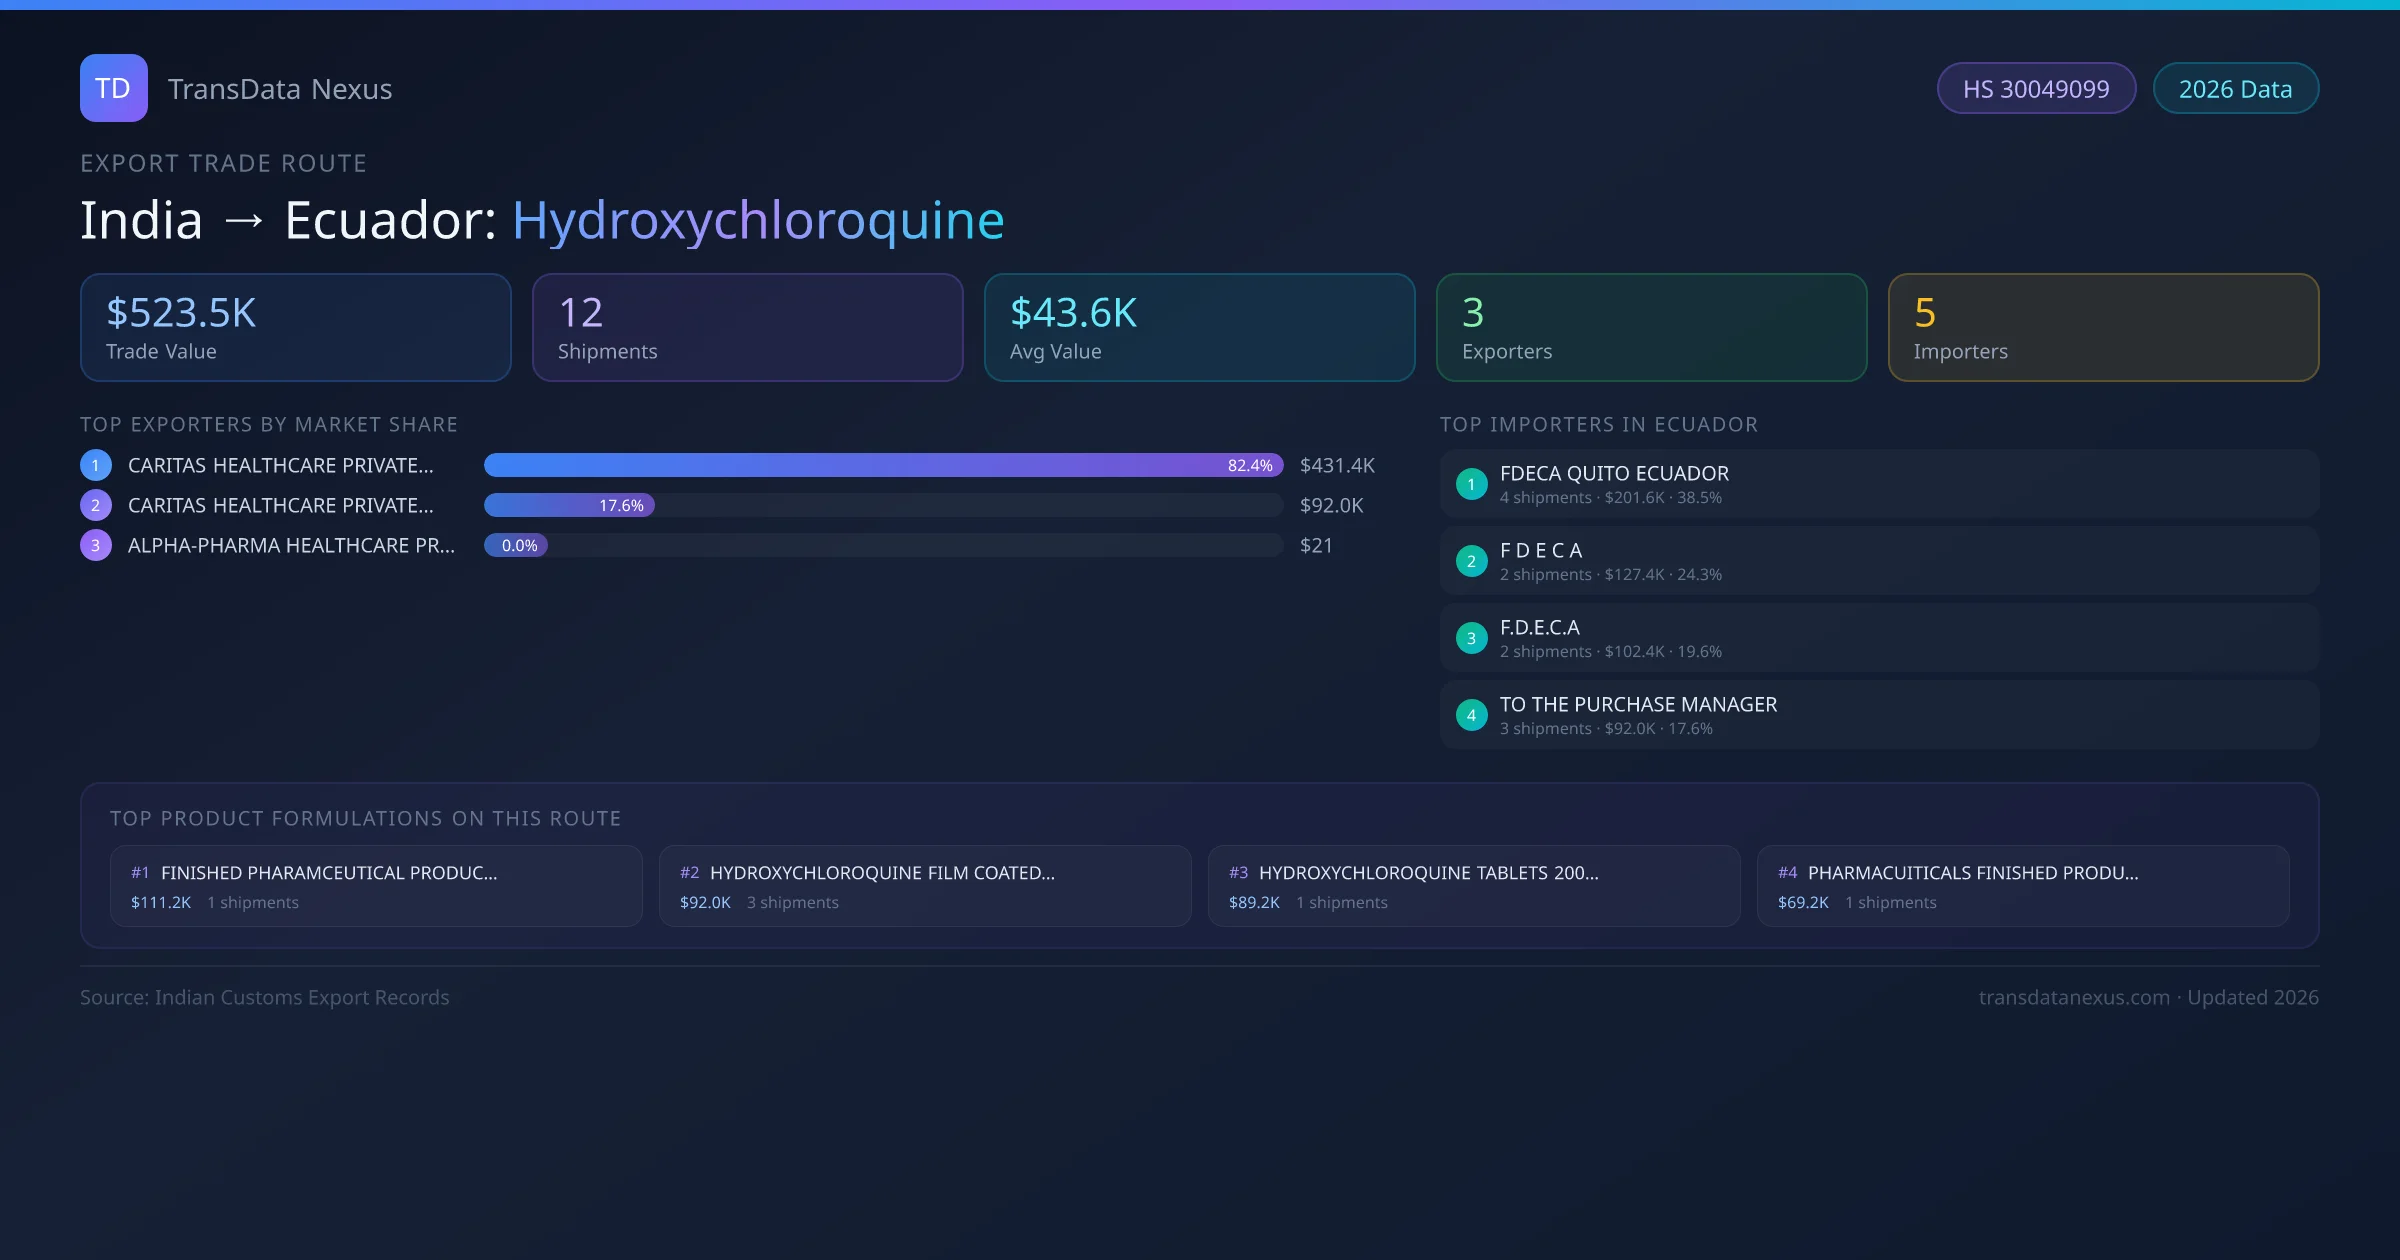This screenshot has width=2400, height=1260.
Task: Open the $523.5K Trade Value card
Action: pyautogui.click(x=295, y=327)
